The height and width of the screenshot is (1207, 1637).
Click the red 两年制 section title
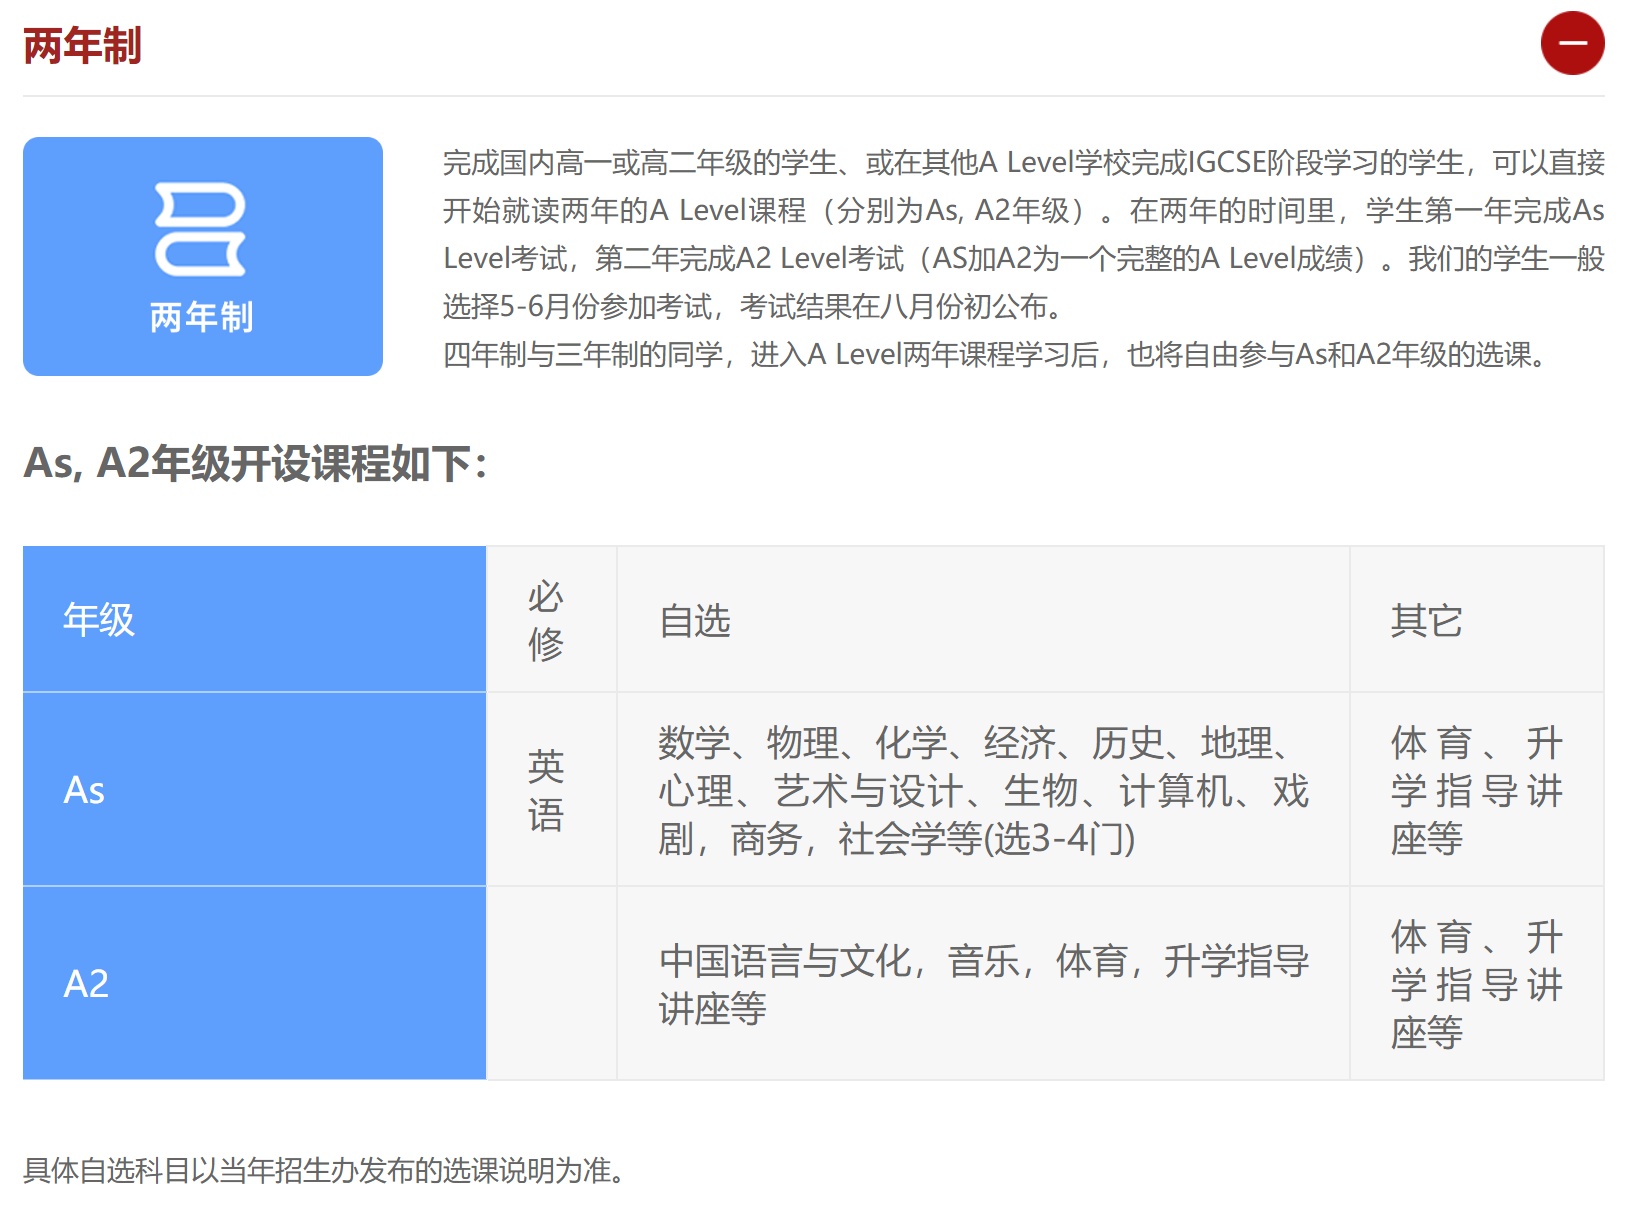tap(82, 46)
